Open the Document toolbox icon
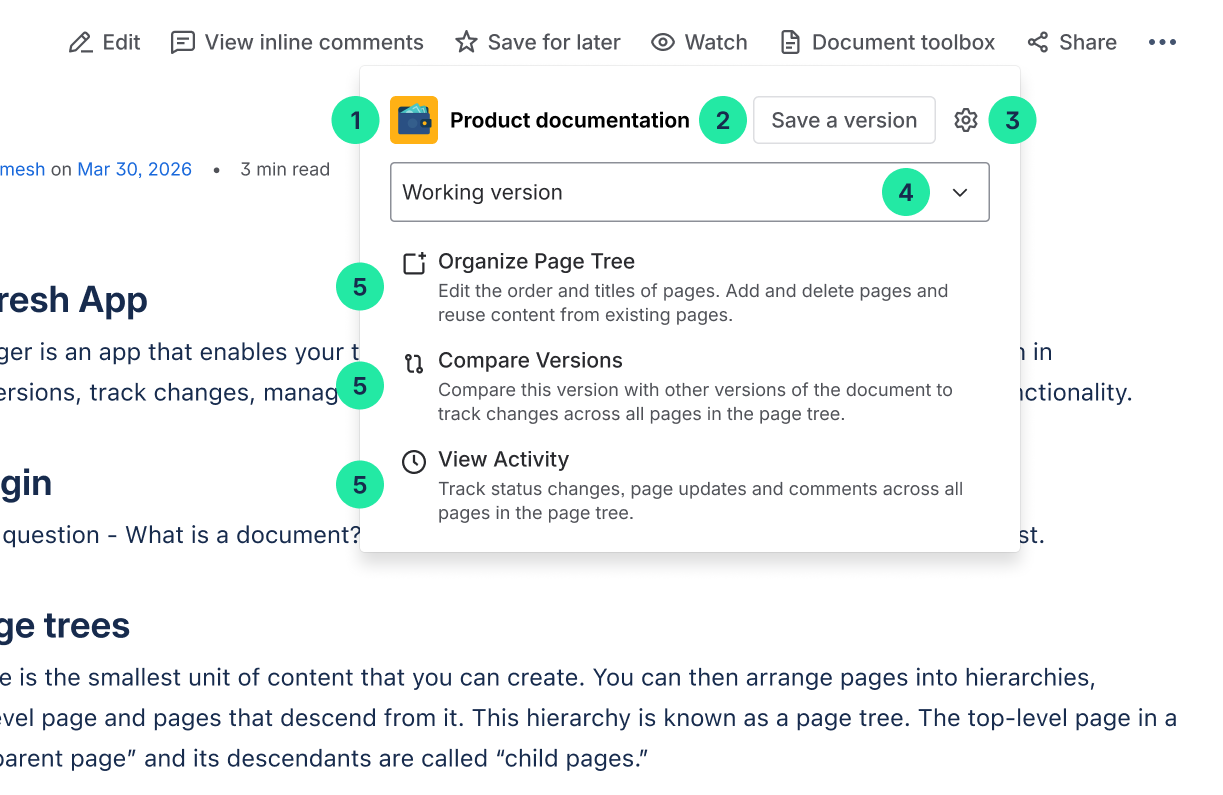 click(x=791, y=43)
